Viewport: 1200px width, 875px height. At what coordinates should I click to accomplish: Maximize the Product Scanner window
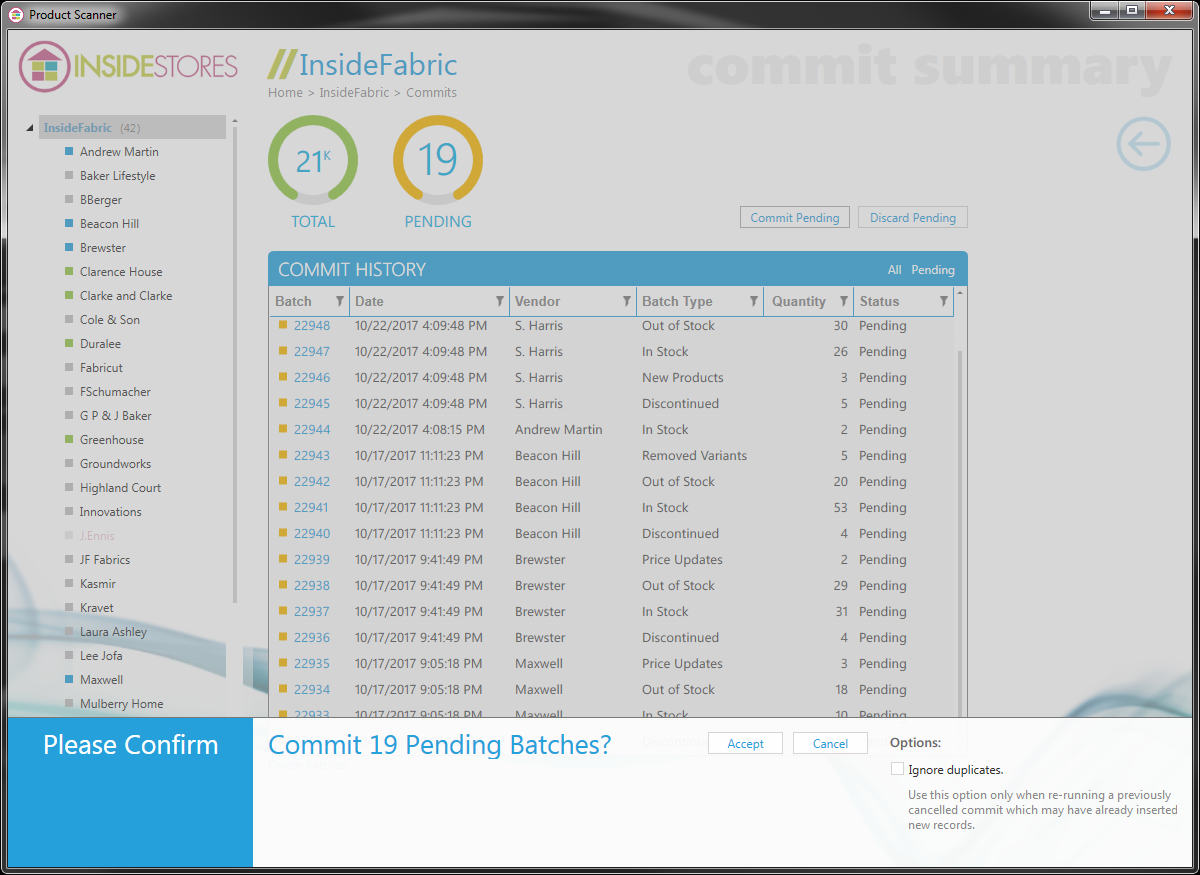[1132, 10]
